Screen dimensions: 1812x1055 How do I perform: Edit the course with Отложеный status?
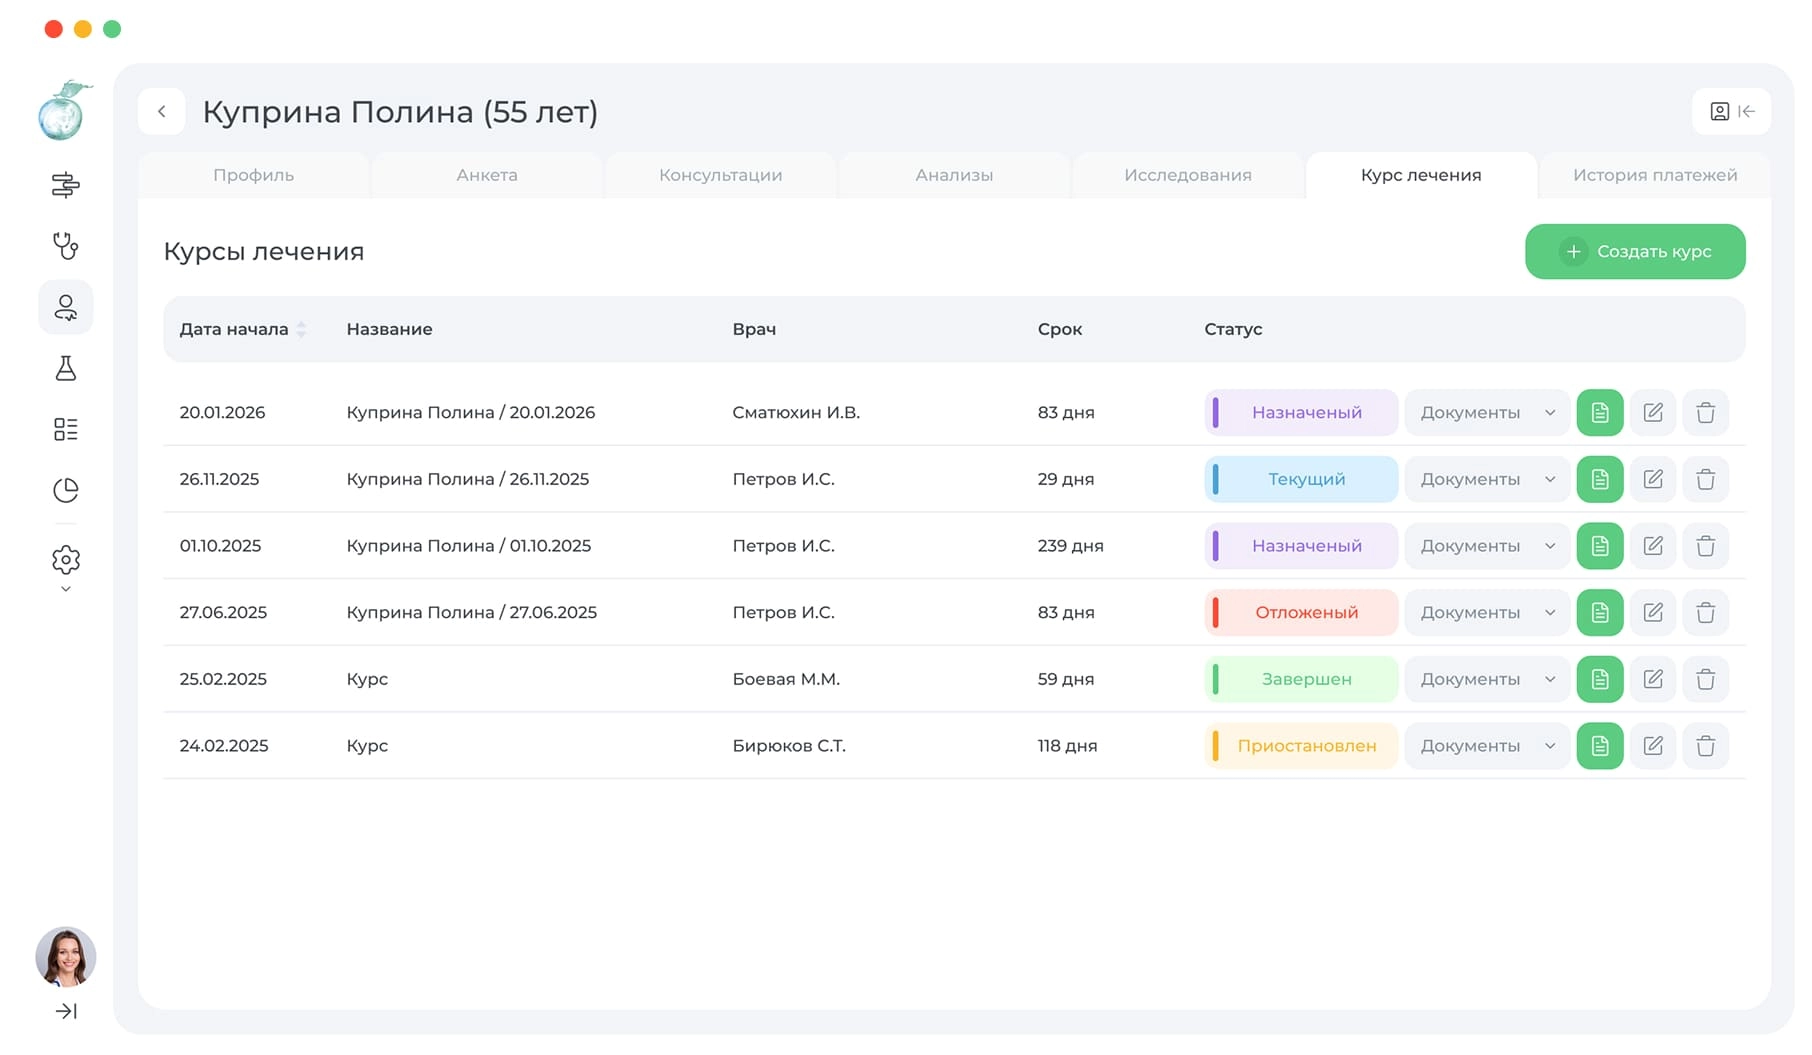pyautogui.click(x=1652, y=613)
